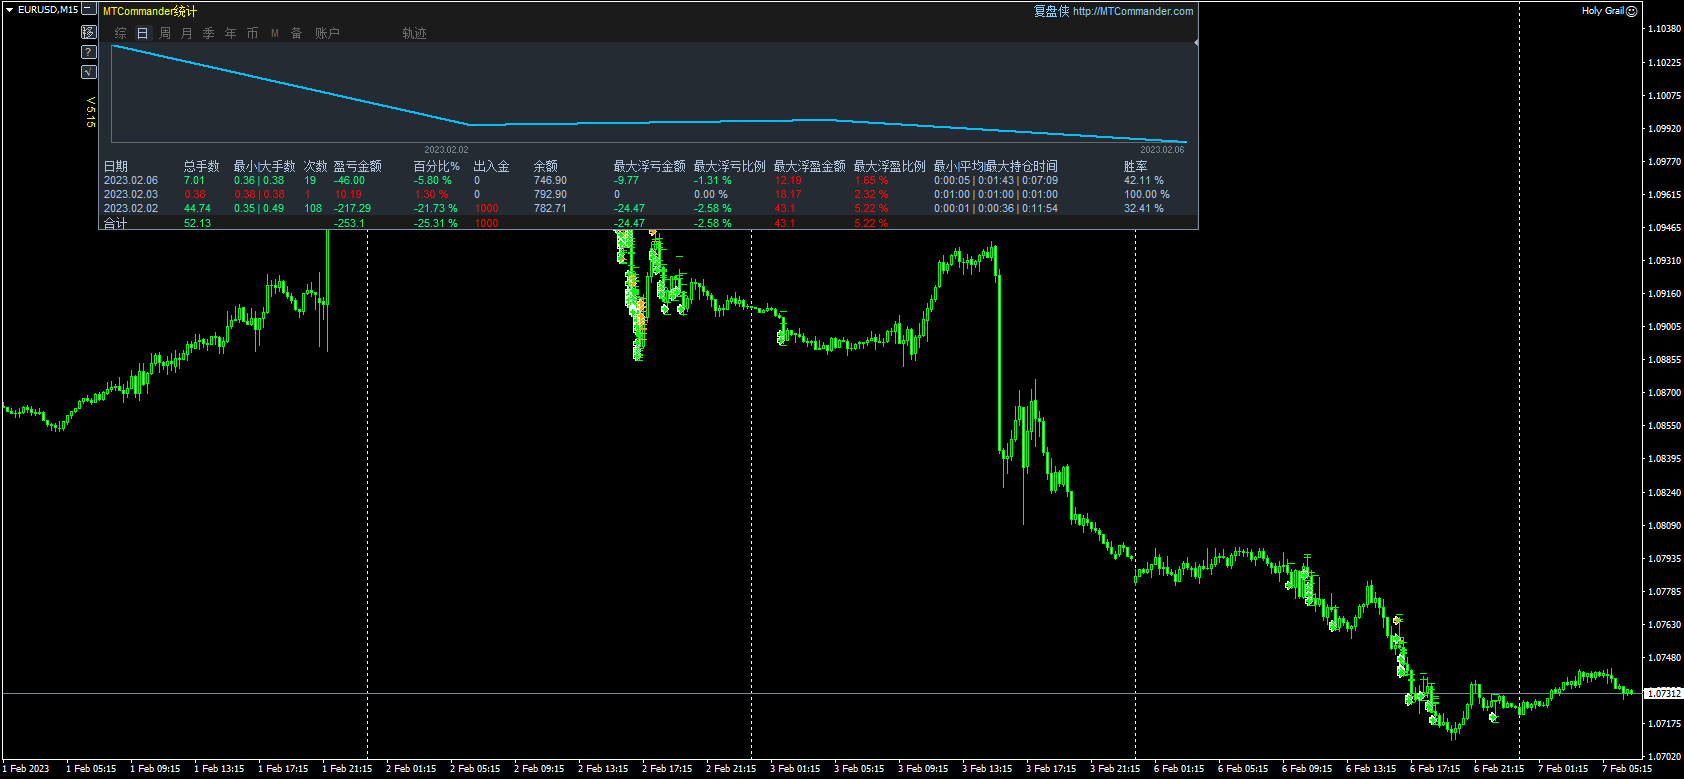Screen dimensions: 1684x779
Task: Open the 季 quarterly tab
Action: (209, 34)
